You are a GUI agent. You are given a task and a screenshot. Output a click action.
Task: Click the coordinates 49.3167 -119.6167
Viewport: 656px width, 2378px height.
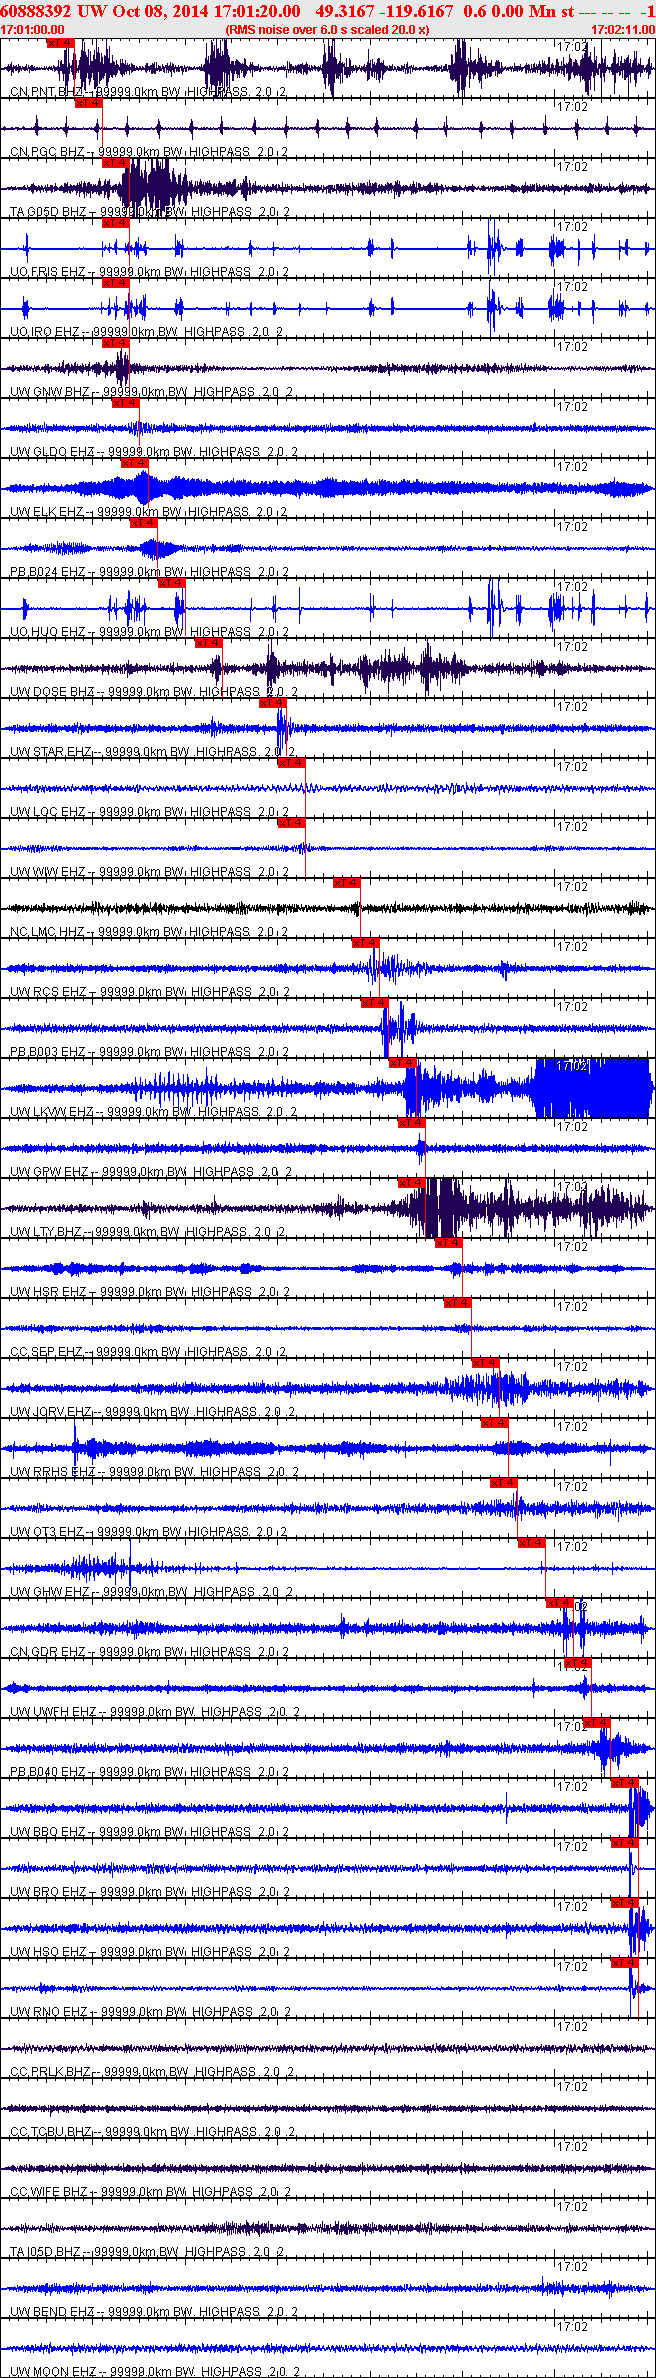(x=384, y=11)
